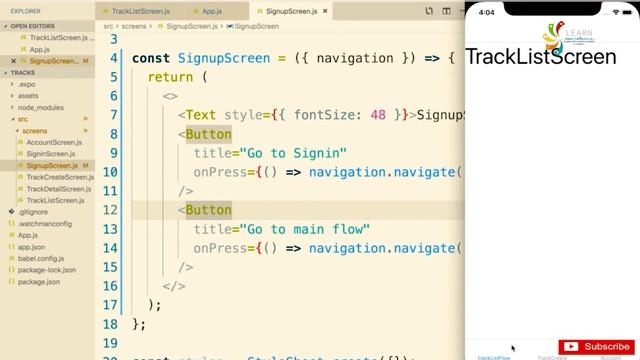Click the open changes icon in editor toolbar
The height and width of the screenshot is (360, 640).
(x=429, y=11)
